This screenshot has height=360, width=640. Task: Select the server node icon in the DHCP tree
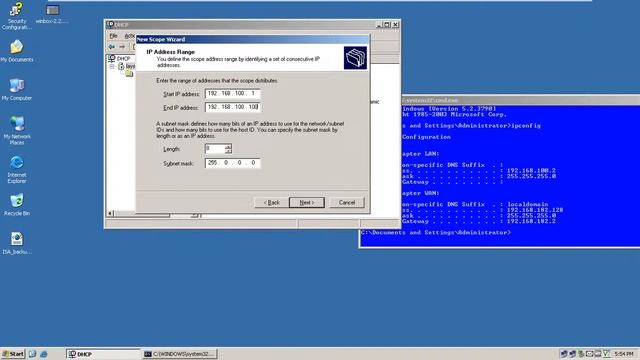tap(121, 66)
